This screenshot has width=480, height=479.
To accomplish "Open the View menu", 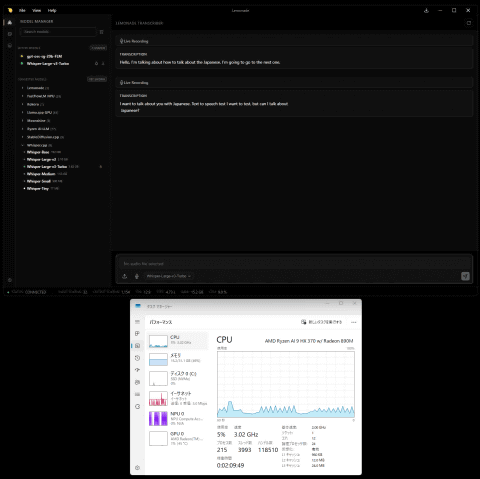I will [36, 10].
